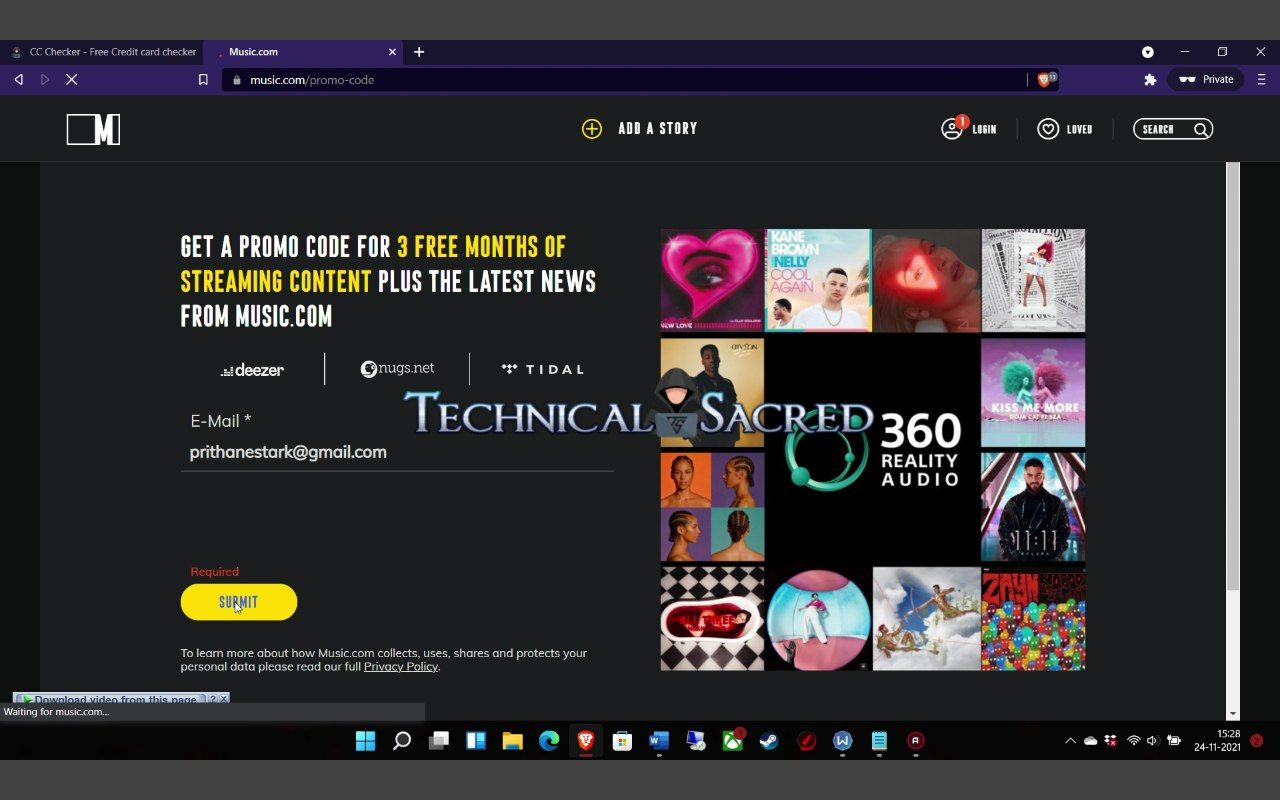Screen dimensions: 1280x800
Task: Click the Kane Brown Cool Again album cover
Action: [819, 280]
